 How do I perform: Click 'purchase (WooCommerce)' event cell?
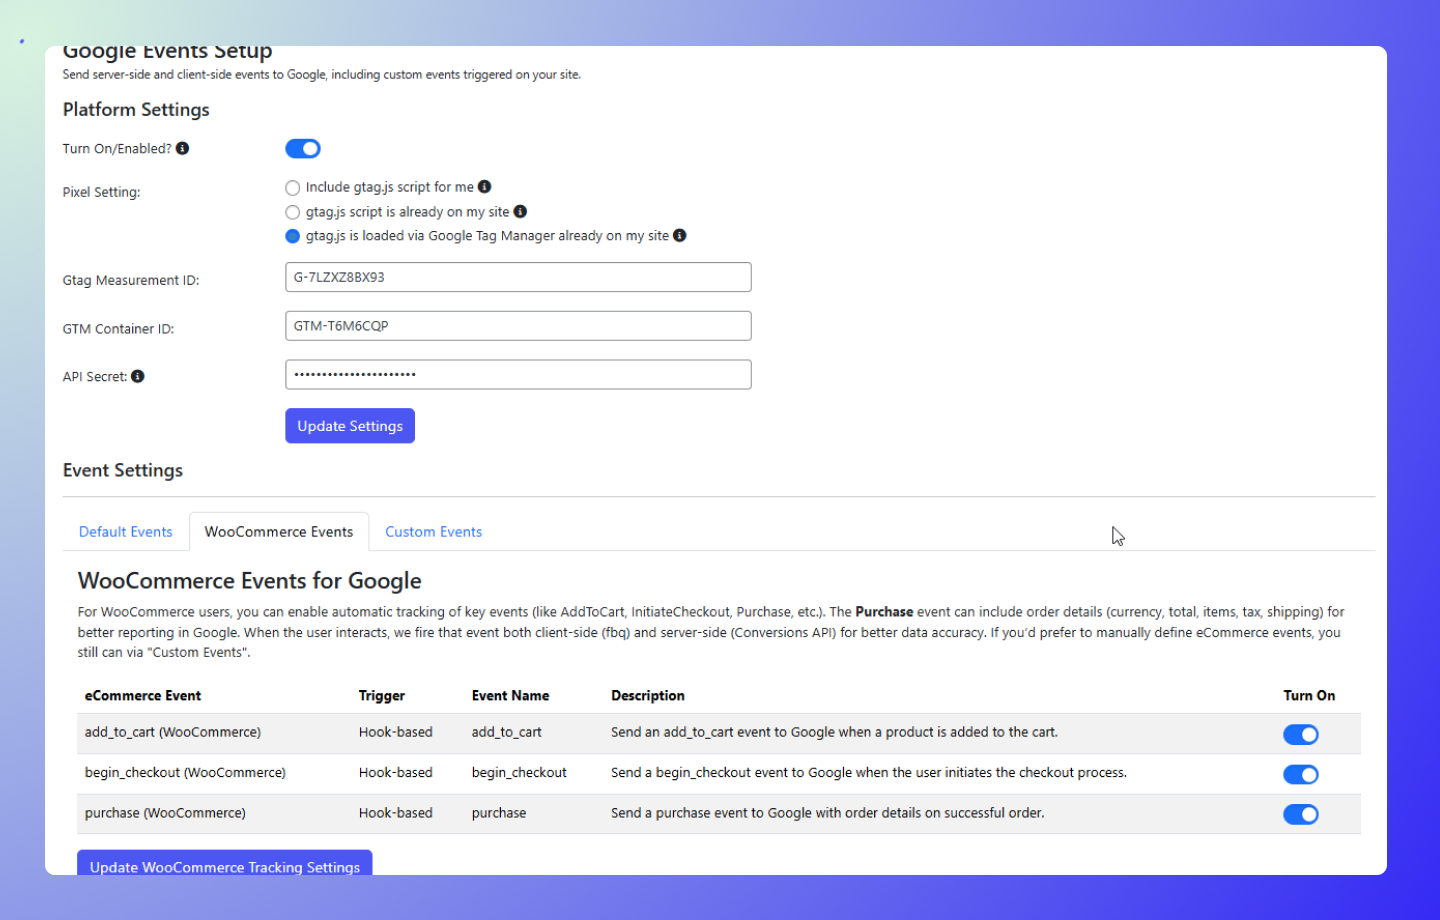[165, 813]
